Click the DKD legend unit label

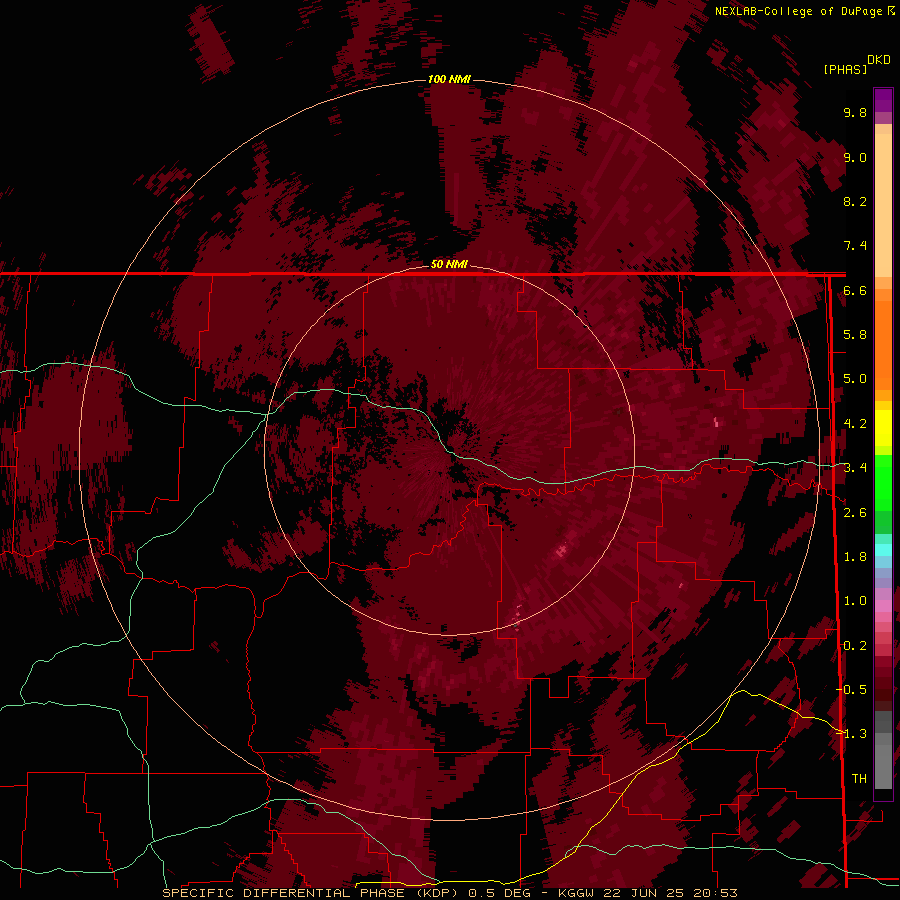point(879,60)
